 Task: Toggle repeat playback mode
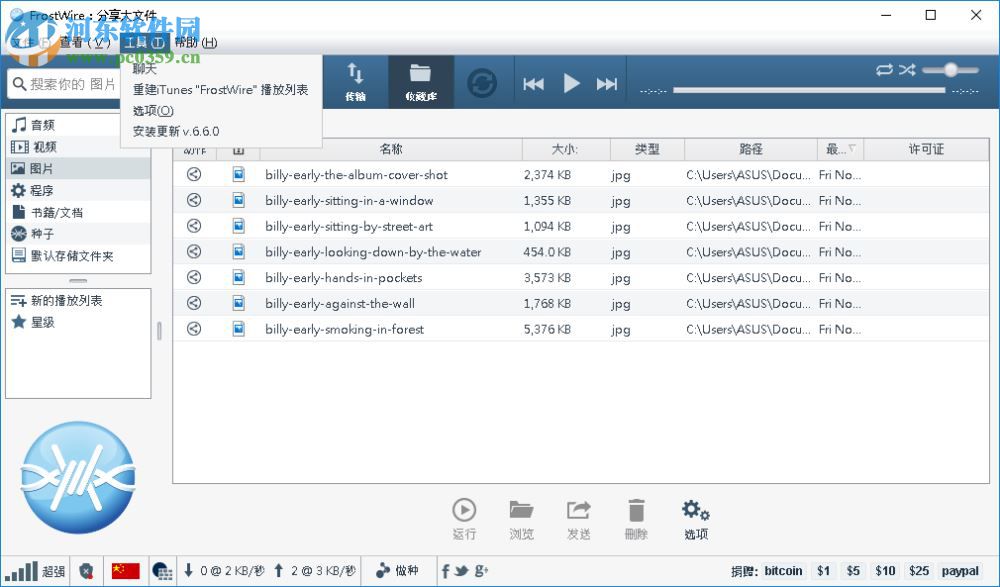point(884,70)
